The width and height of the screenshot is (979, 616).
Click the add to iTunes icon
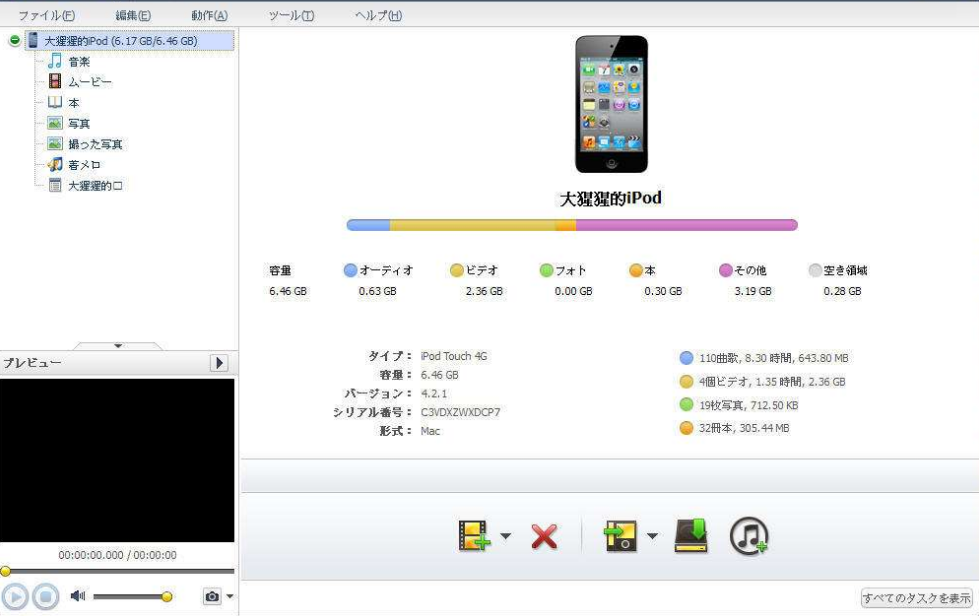coord(749,536)
